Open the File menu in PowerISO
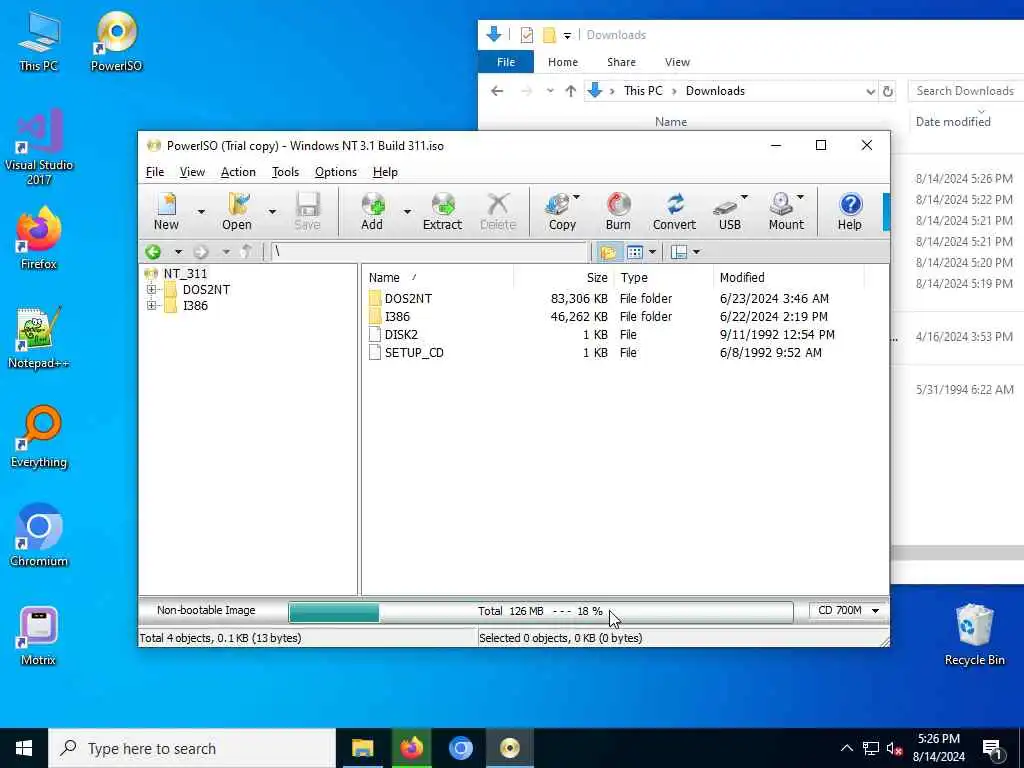The height and width of the screenshot is (768, 1024). coord(155,172)
